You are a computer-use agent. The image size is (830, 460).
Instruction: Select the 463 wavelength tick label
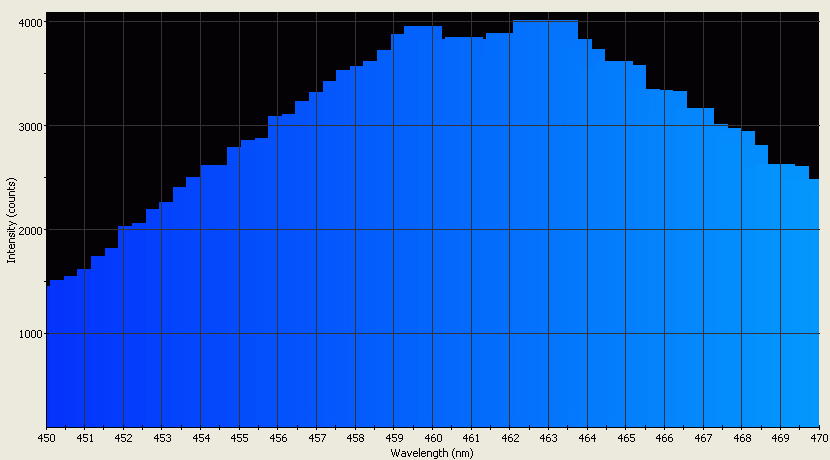point(548,438)
